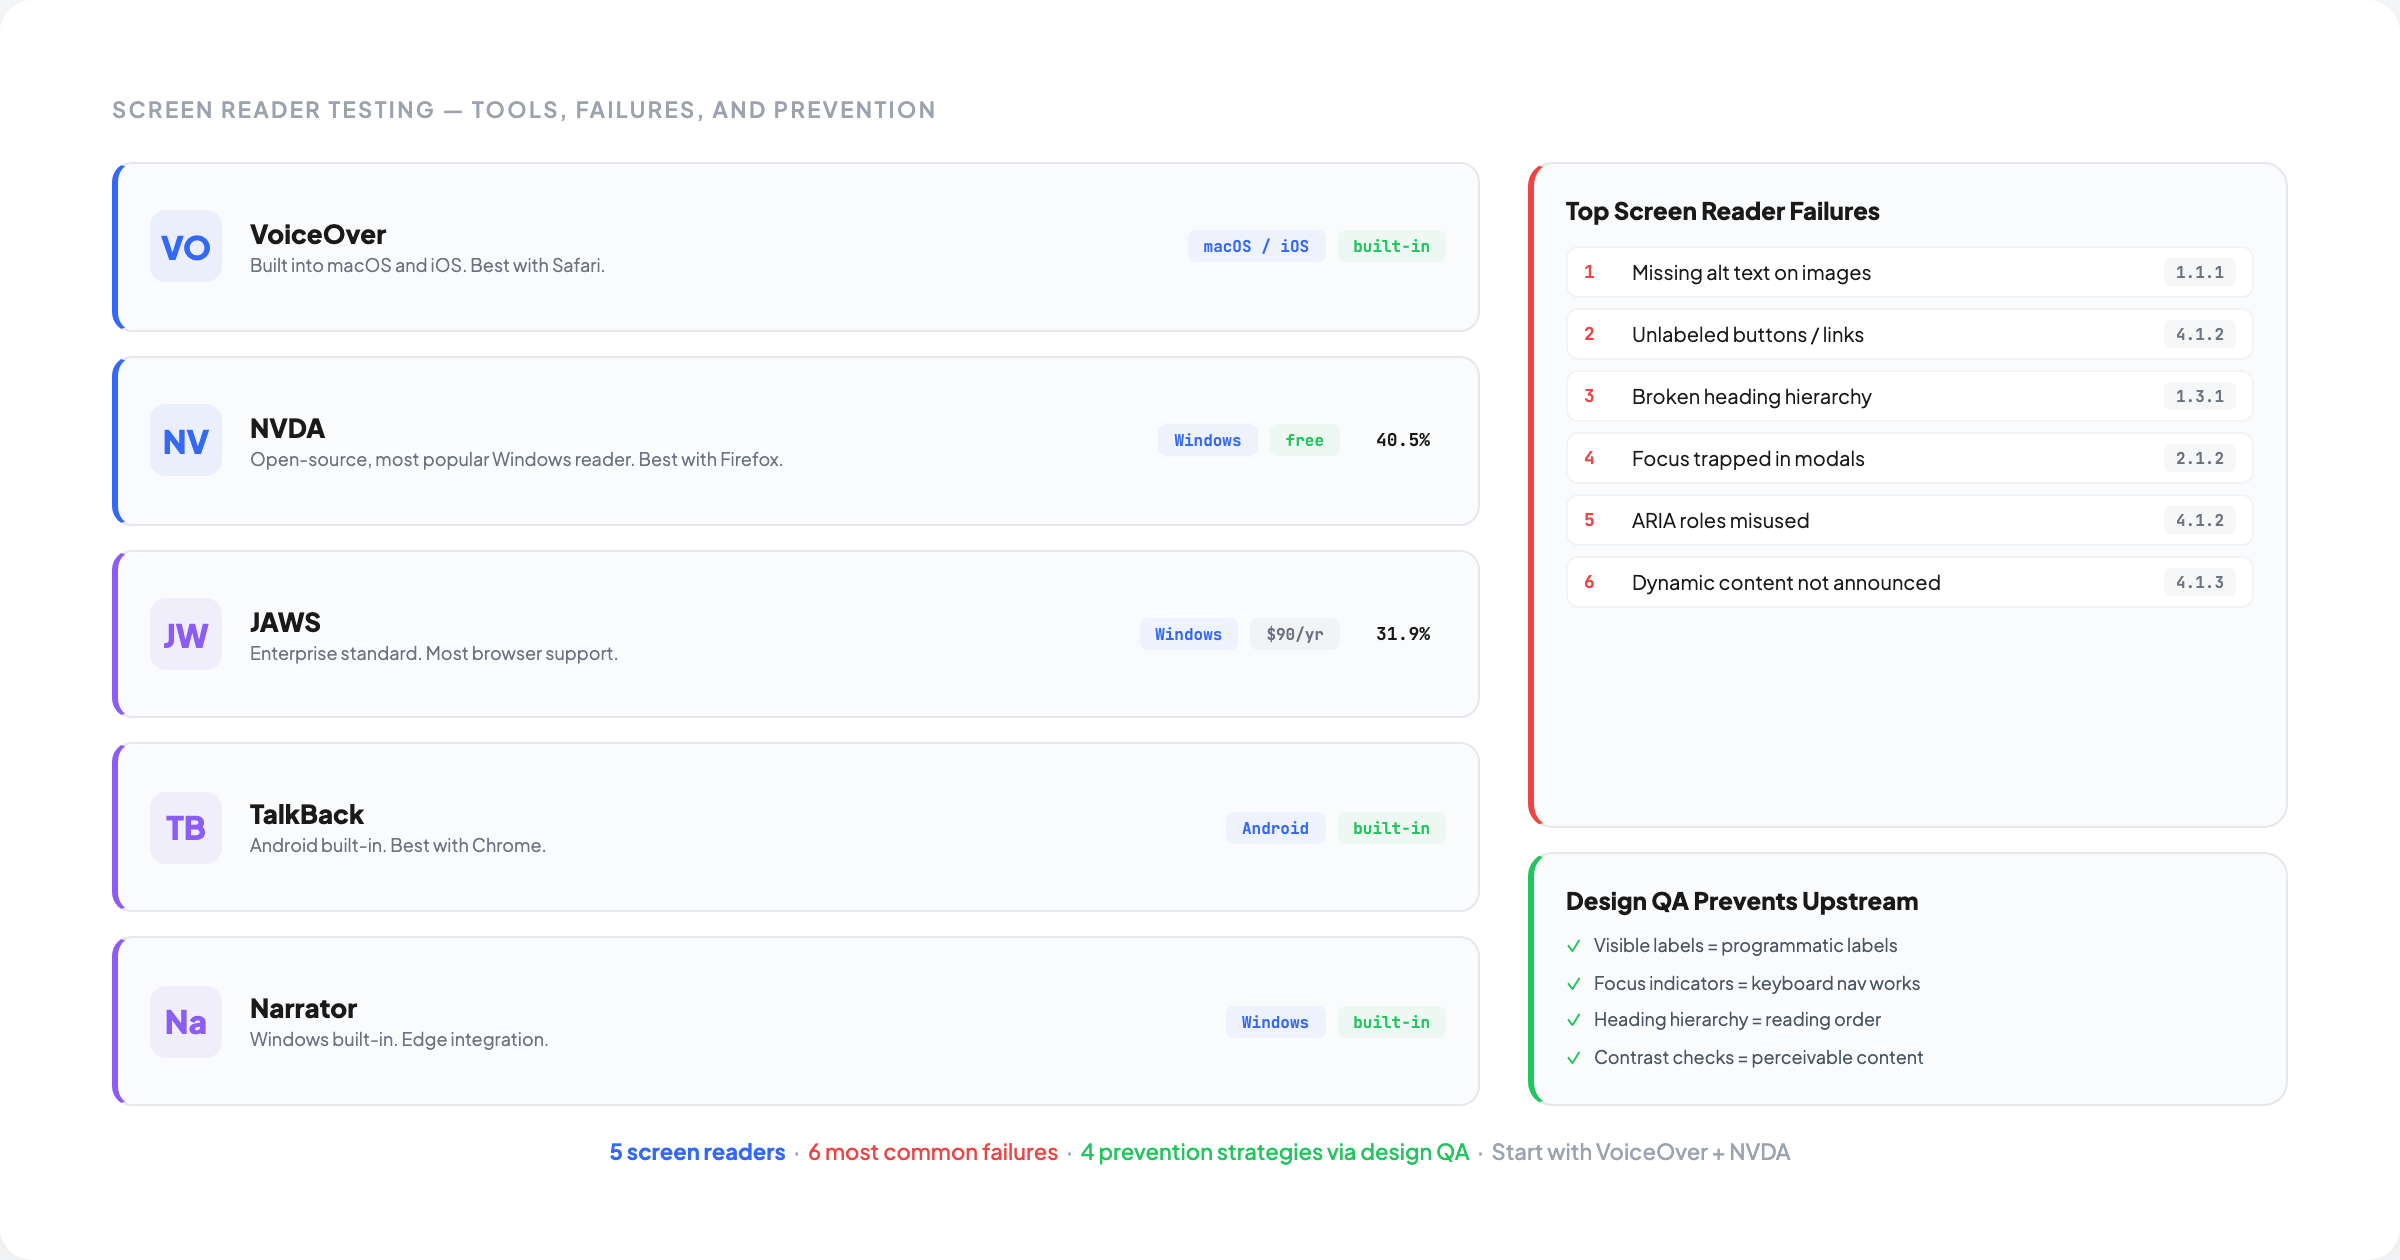Select failure row Focus trapped in modals
The height and width of the screenshot is (1260, 2400).
pyautogui.click(x=1909, y=458)
